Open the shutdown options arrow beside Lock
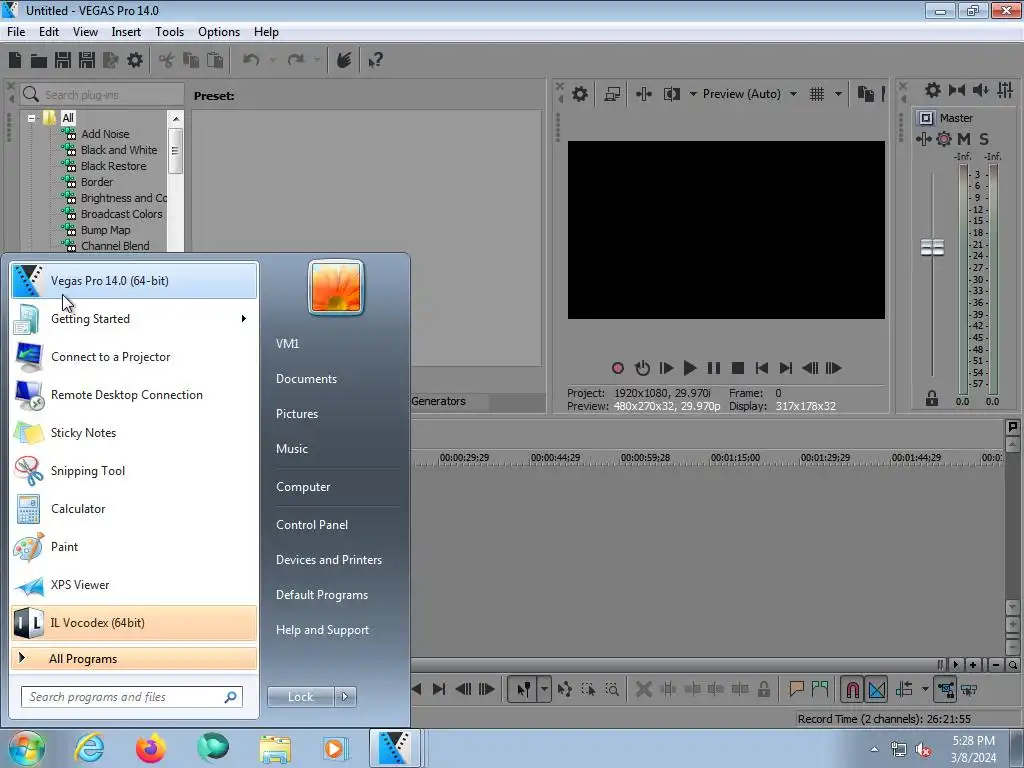Screen dimensions: 1024x768 coord(345,697)
